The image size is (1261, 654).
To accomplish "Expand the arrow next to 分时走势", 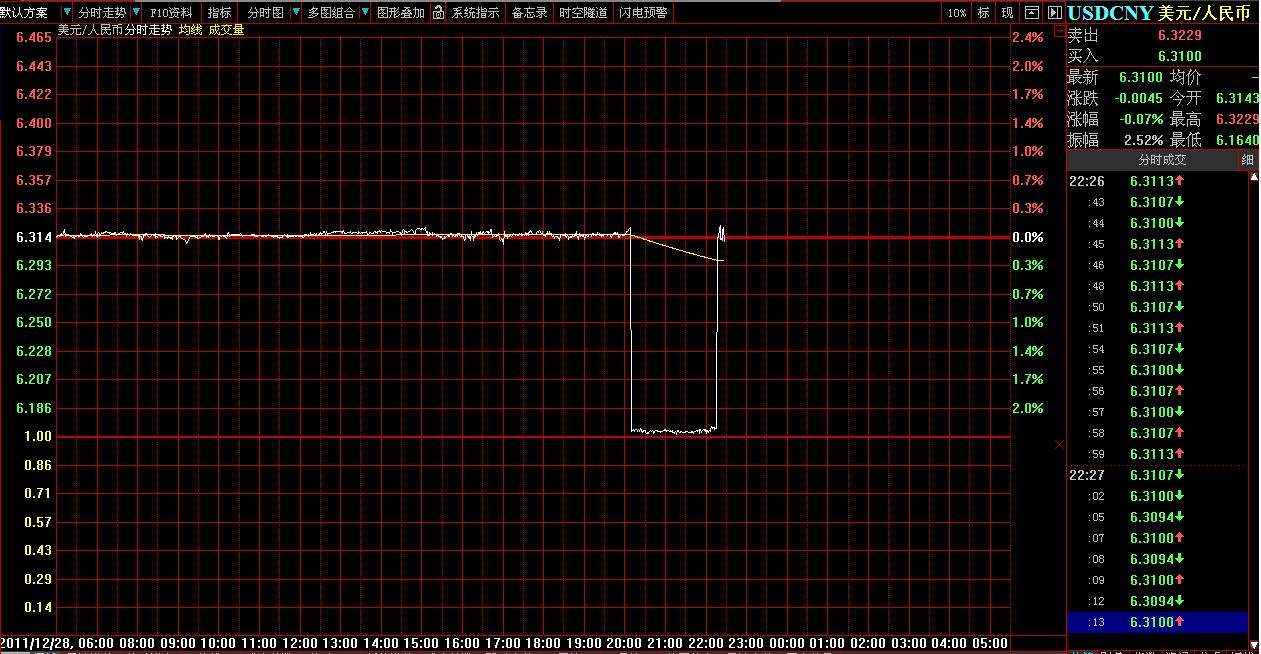I will click(136, 13).
